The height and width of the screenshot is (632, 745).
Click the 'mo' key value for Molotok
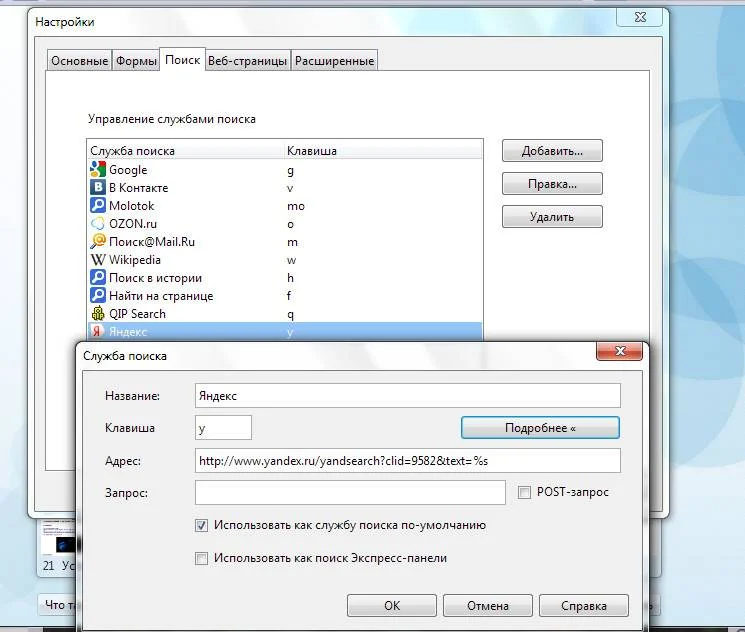pyautogui.click(x=296, y=206)
